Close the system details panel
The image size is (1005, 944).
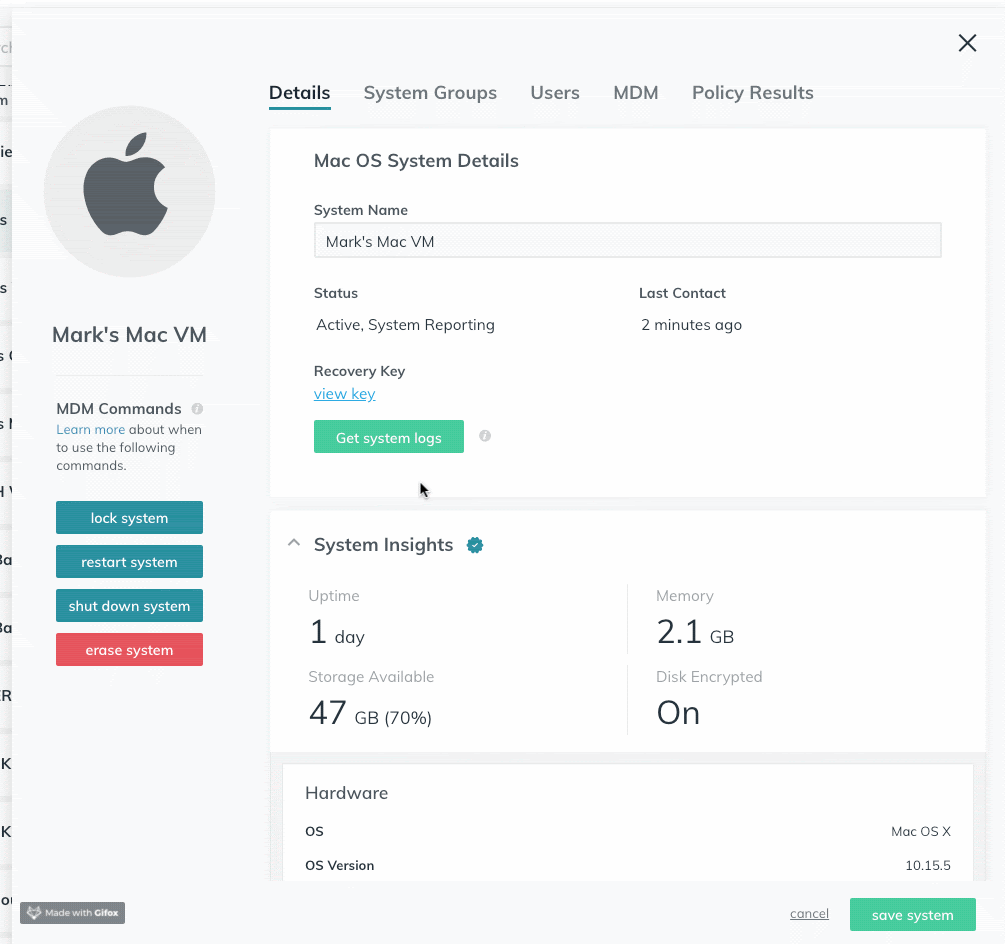pos(967,42)
